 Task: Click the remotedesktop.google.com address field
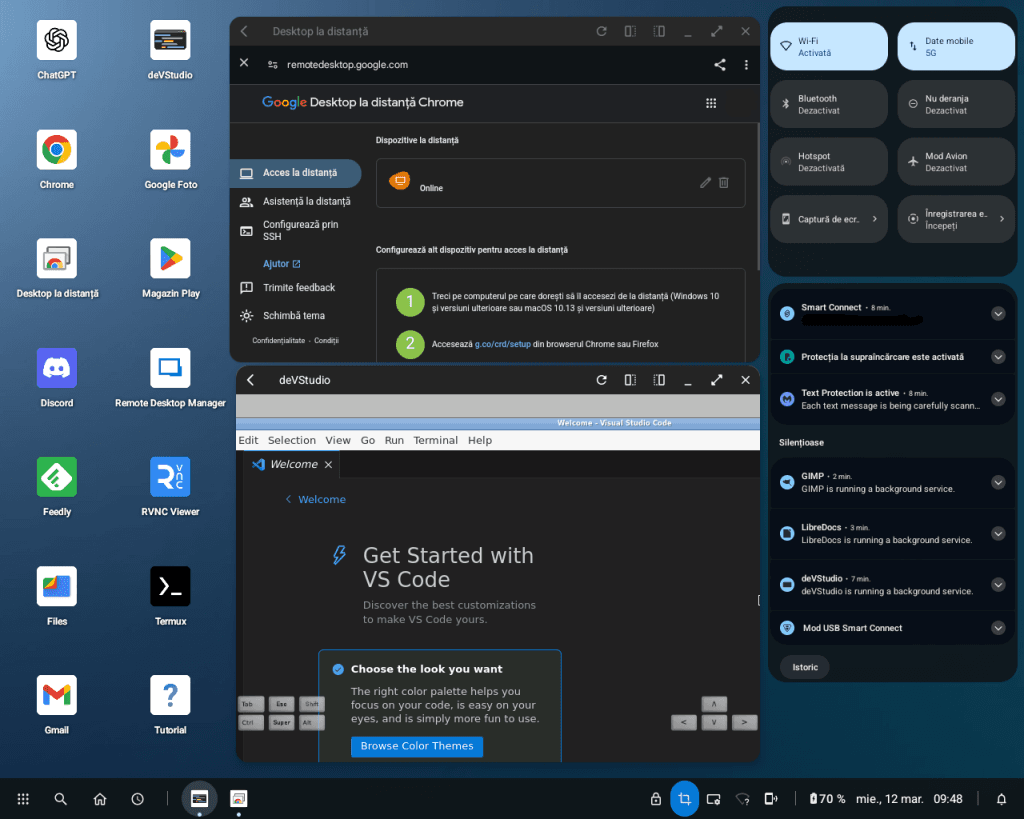coord(347,65)
